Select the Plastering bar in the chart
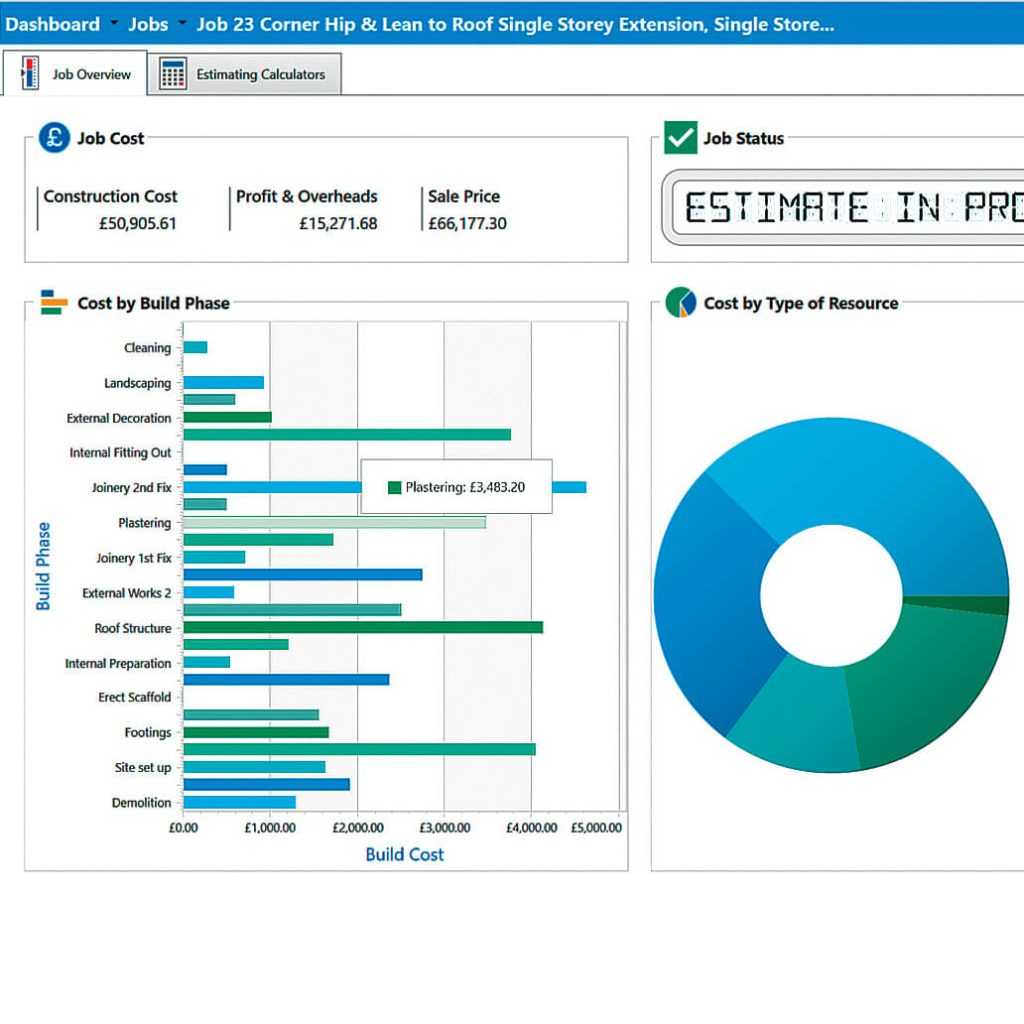The image size is (1024, 1024). [x=334, y=522]
